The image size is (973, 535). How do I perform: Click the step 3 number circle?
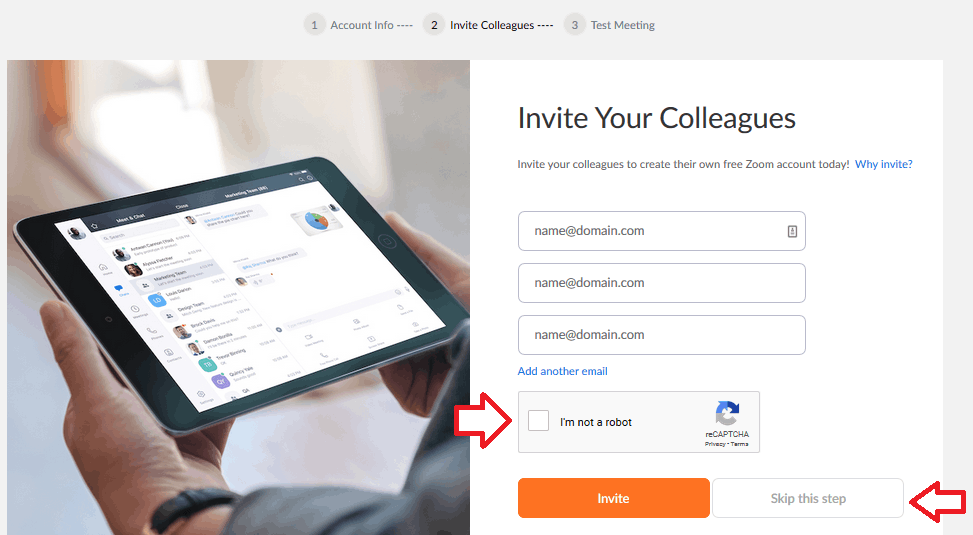click(x=575, y=25)
